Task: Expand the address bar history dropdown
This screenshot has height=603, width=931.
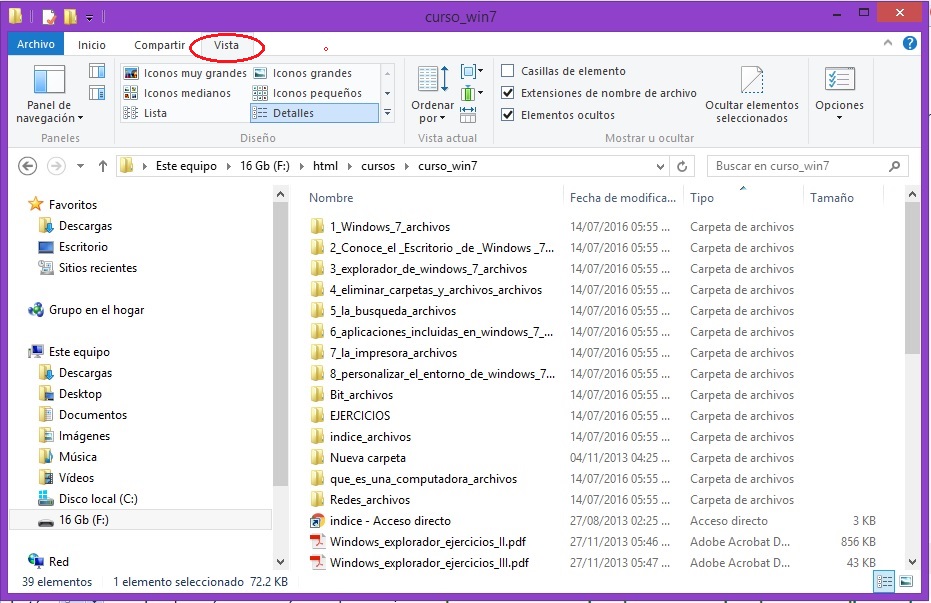Action: click(x=660, y=166)
